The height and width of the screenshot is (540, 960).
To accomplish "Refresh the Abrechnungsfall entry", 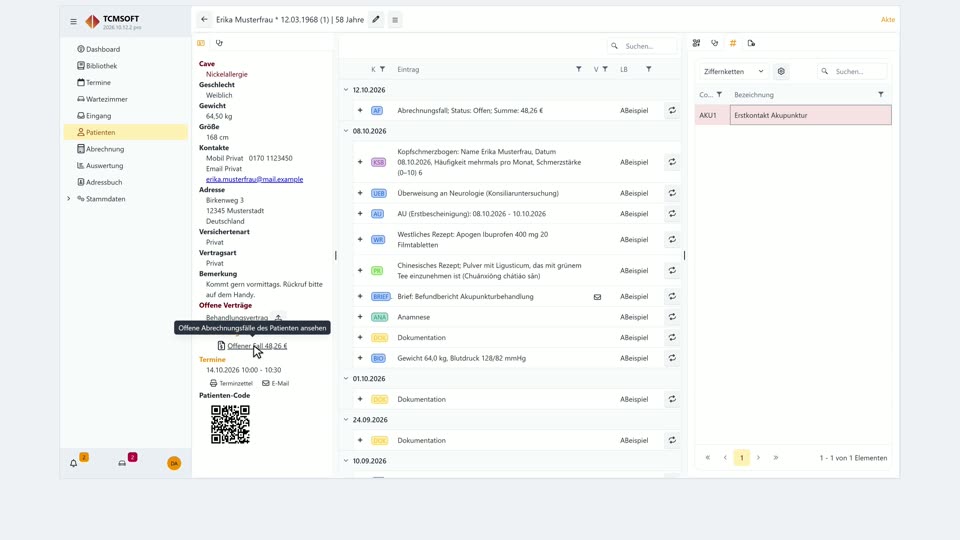I will pyautogui.click(x=672, y=111).
